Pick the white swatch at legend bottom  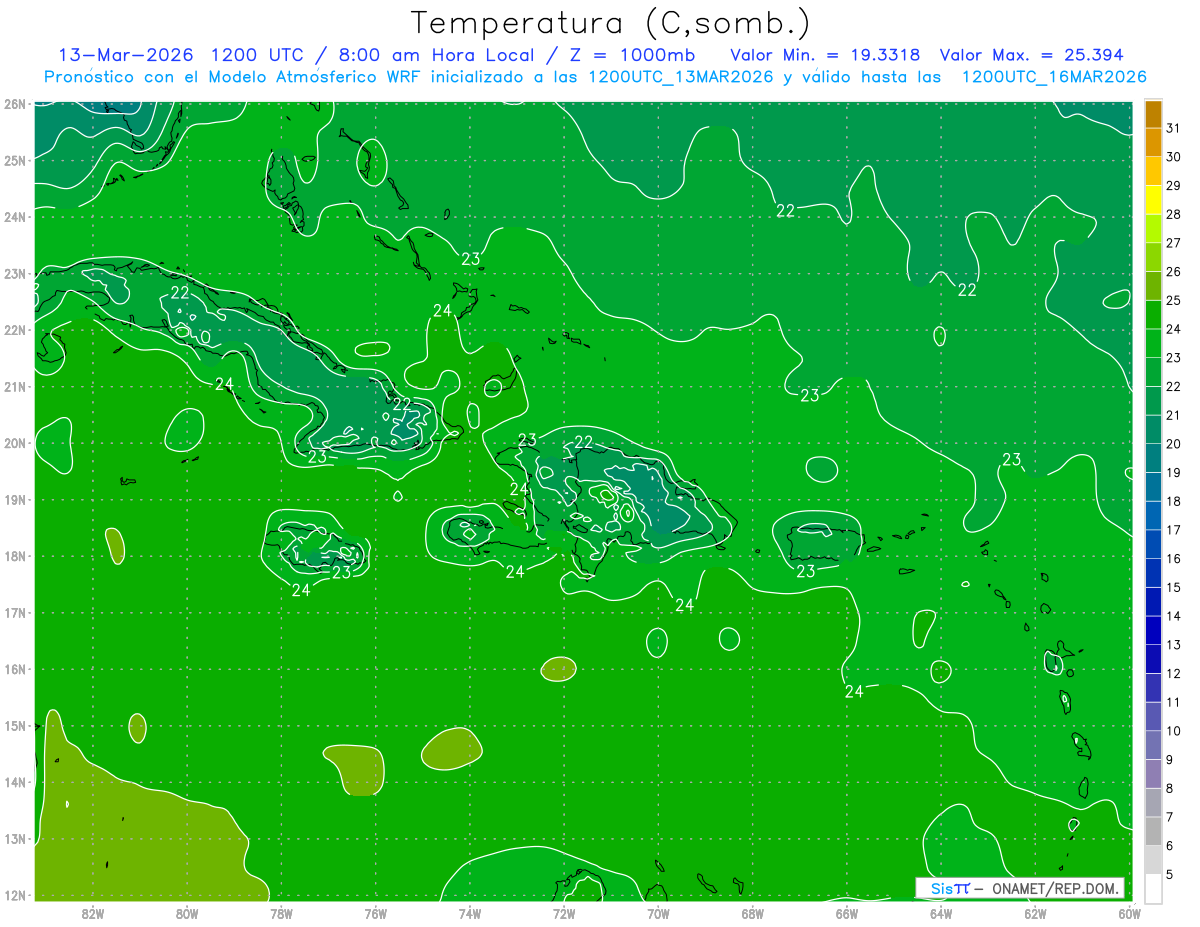pos(1152,888)
